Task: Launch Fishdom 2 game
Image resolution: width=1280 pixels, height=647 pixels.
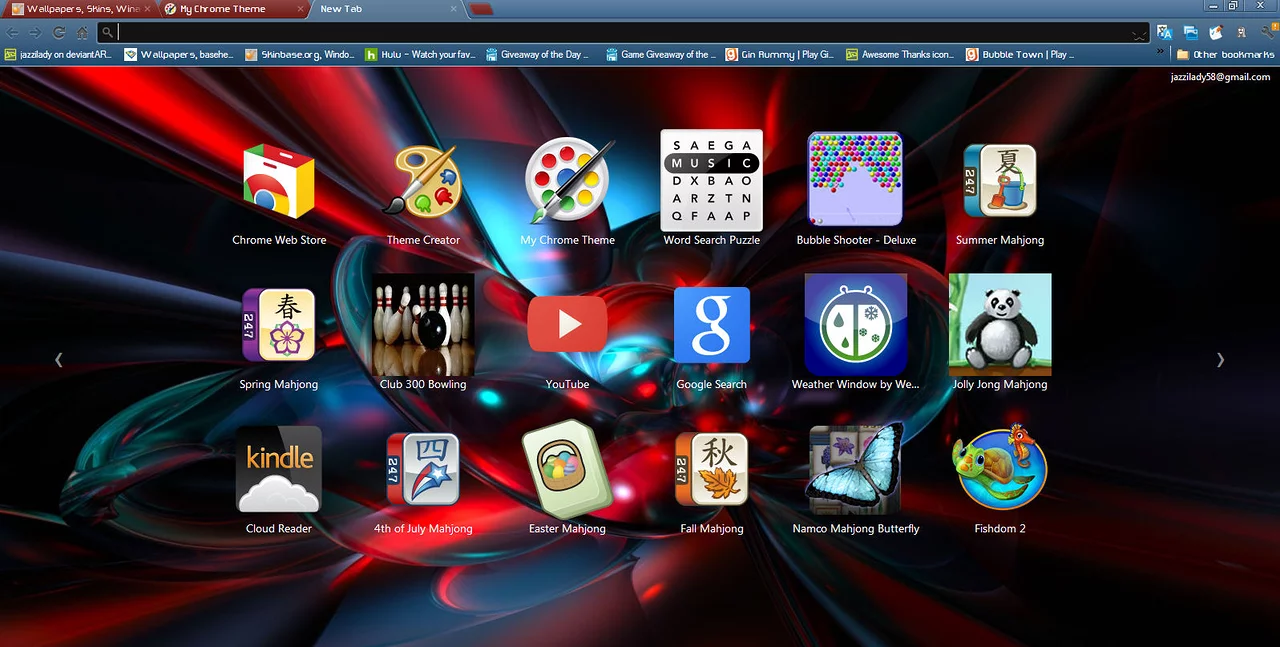Action: pyautogui.click(x=1000, y=469)
